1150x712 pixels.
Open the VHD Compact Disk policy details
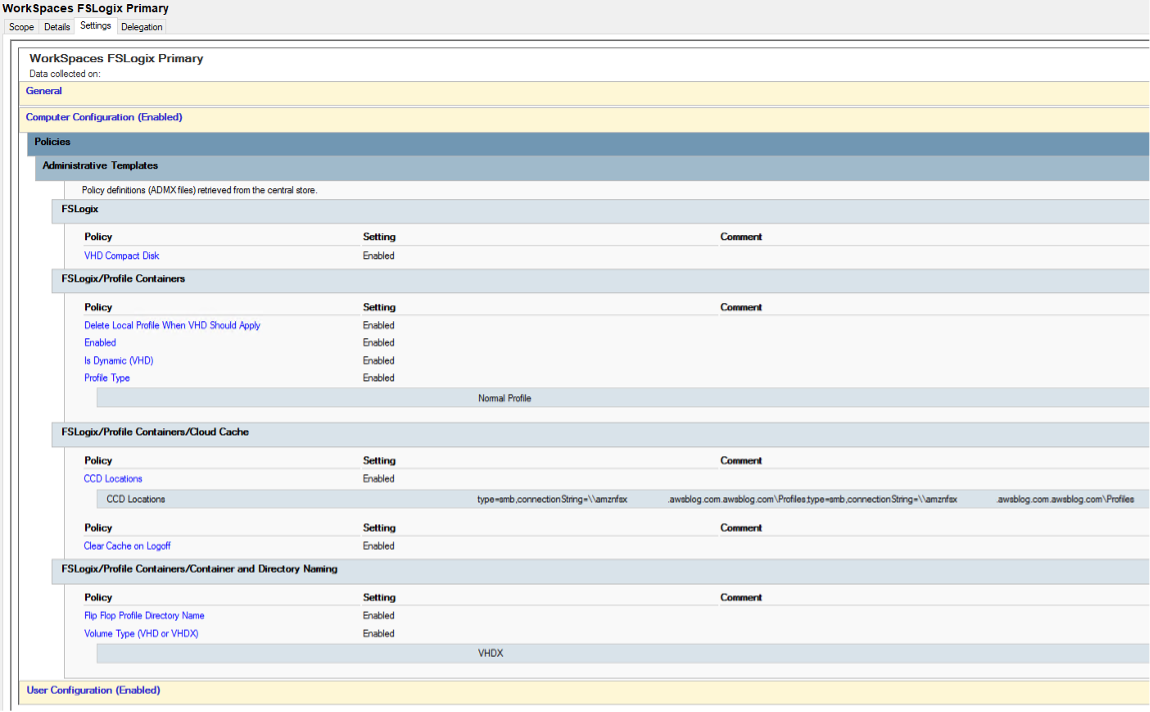pos(121,255)
